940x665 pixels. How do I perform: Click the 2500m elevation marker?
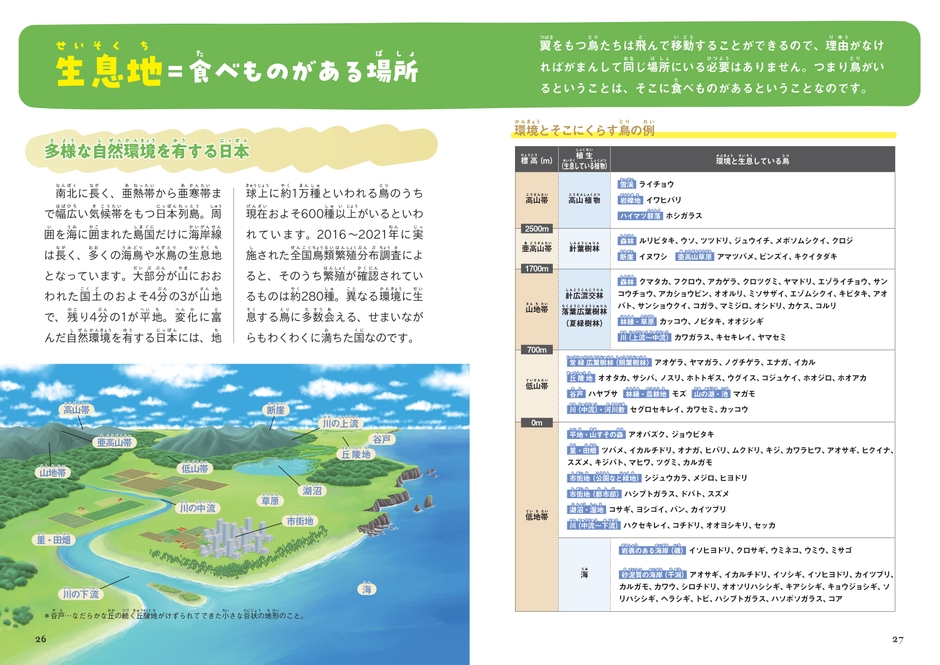pos(537,228)
